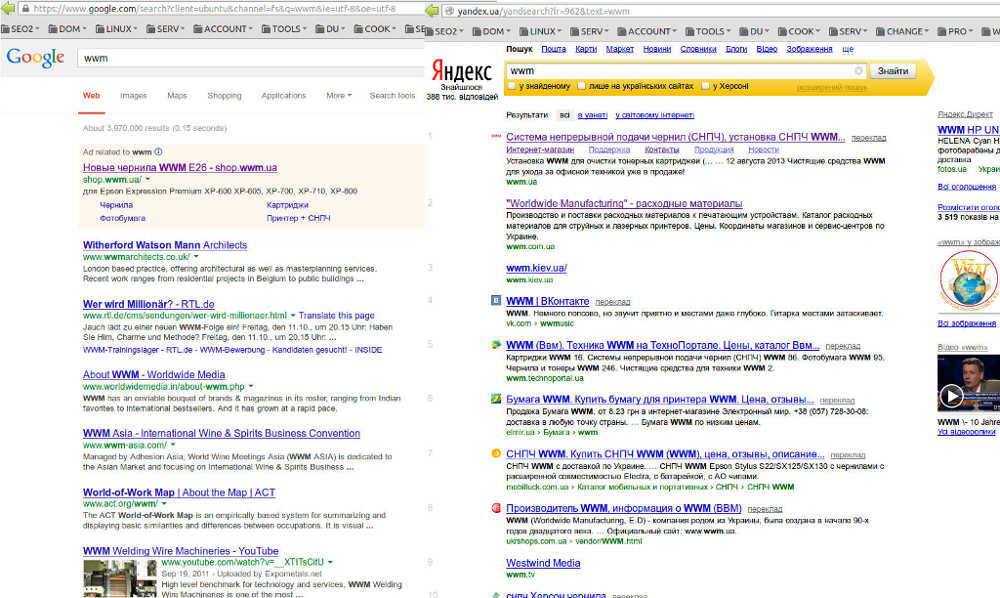Click the info icon beside Ad related to wwm
1000x598 pixels.
coord(158,152)
